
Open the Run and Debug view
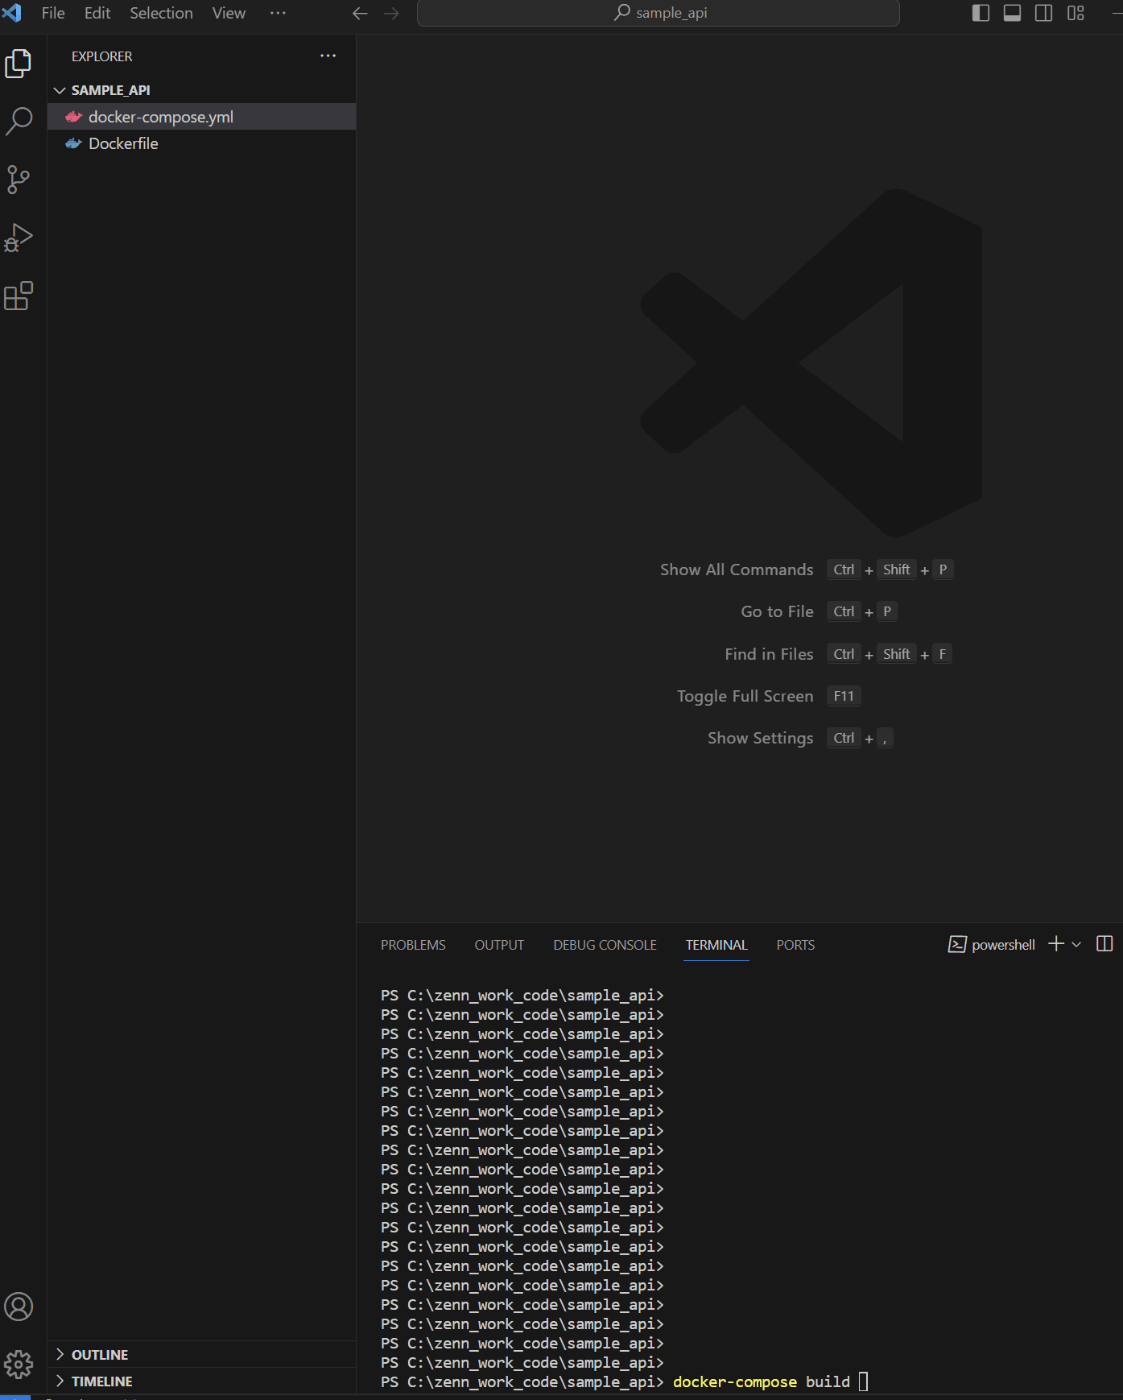[x=19, y=238]
